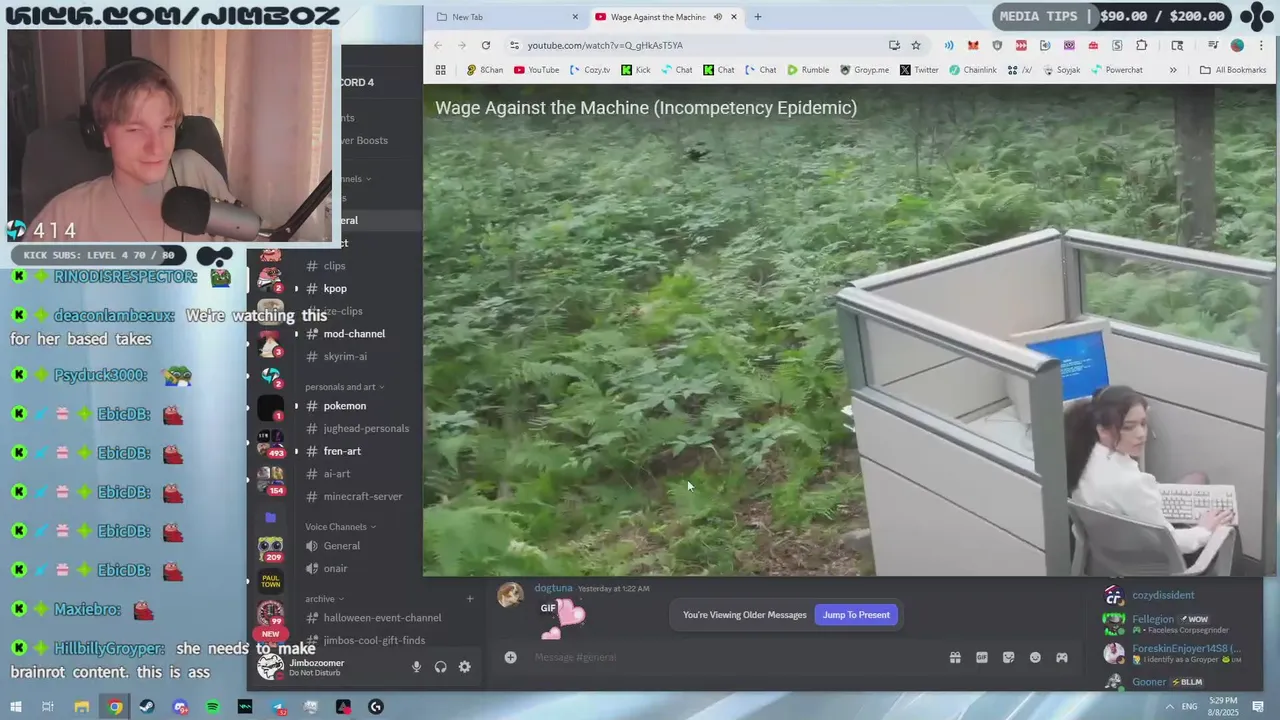This screenshot has height=720, width=1280.
Task: Add channel with plus next to archive
Action: 470,599
